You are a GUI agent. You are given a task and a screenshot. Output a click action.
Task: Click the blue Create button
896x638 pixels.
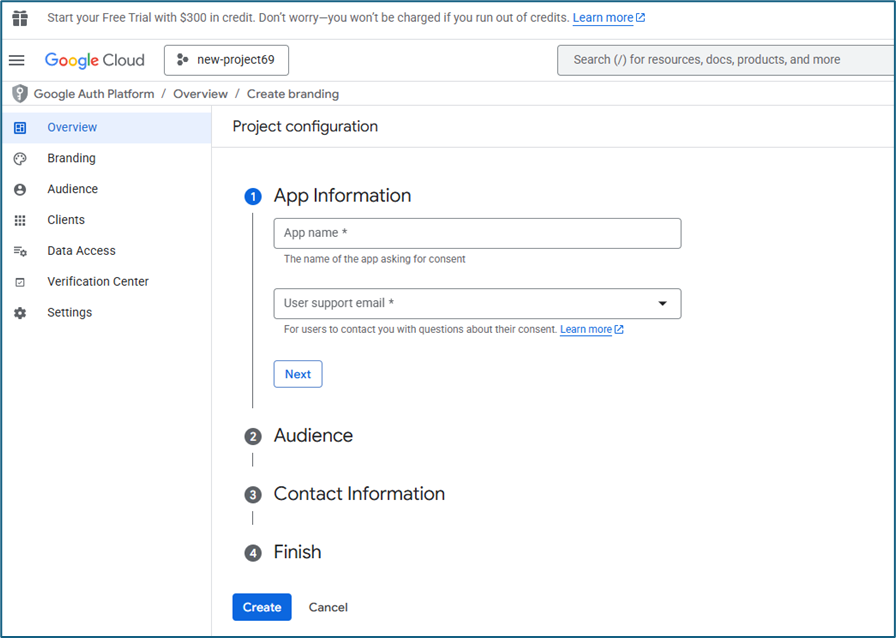(x=262, y=607)
